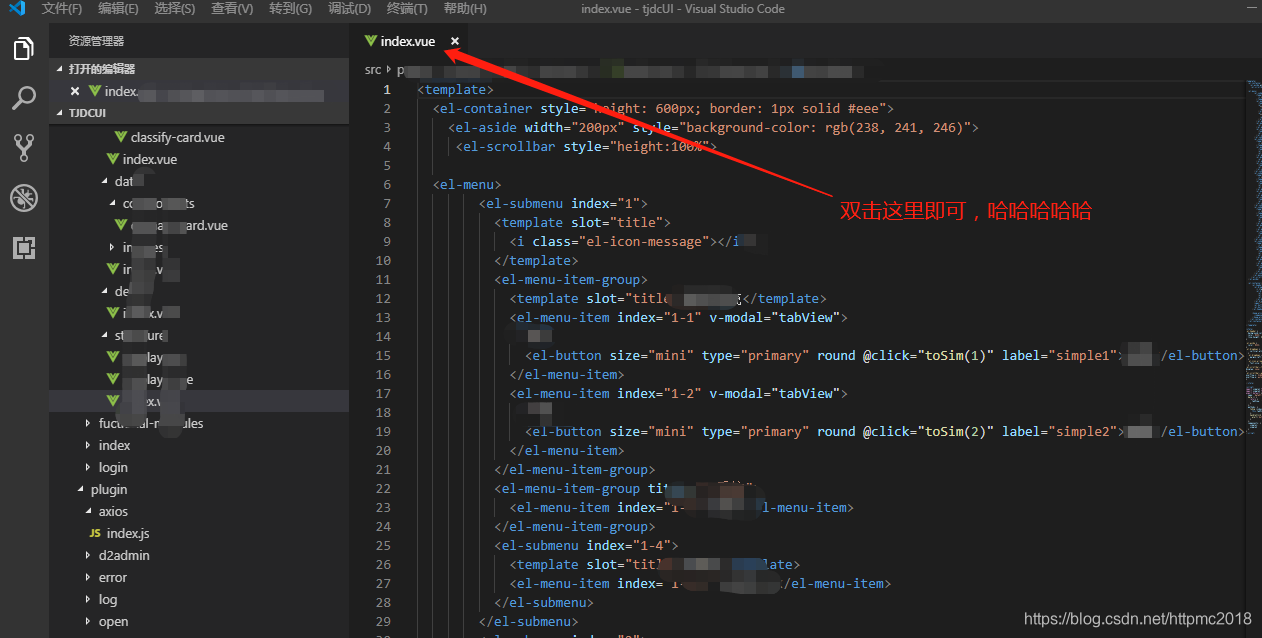Collapse the 打开的编辑器 section
This screenshot has width=1262, height=638.
pyautogui.click(x=101, y=69)
